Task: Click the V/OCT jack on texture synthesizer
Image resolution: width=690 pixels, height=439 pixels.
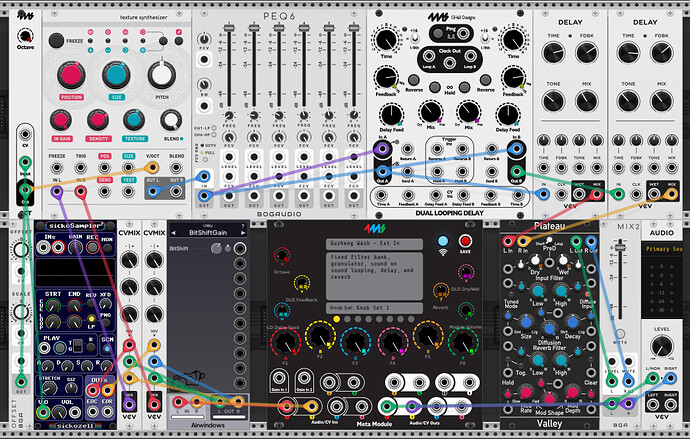Action: point(152,168)
